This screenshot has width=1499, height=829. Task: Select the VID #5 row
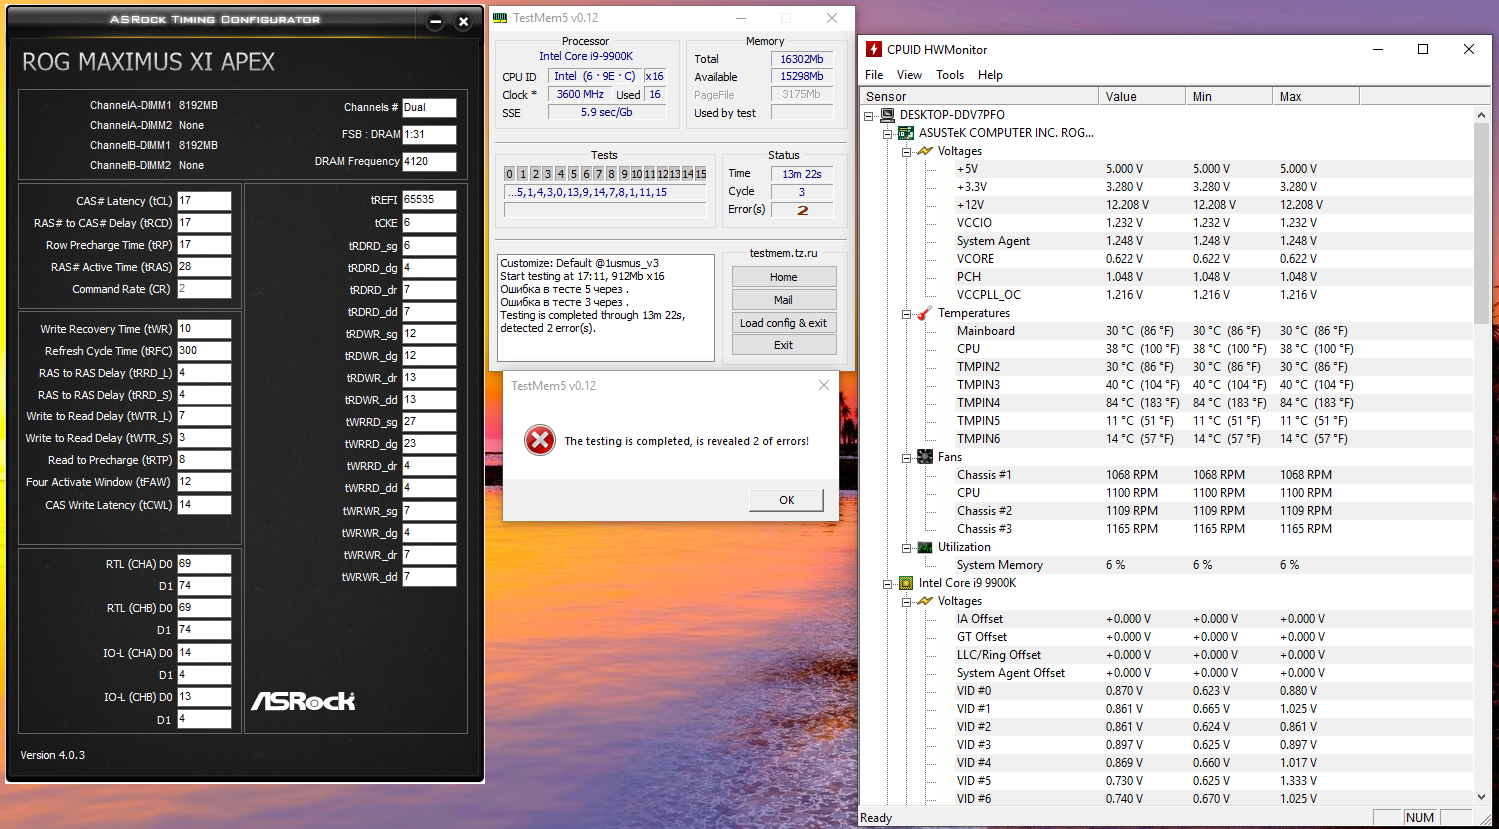[x=1166, y=781]
